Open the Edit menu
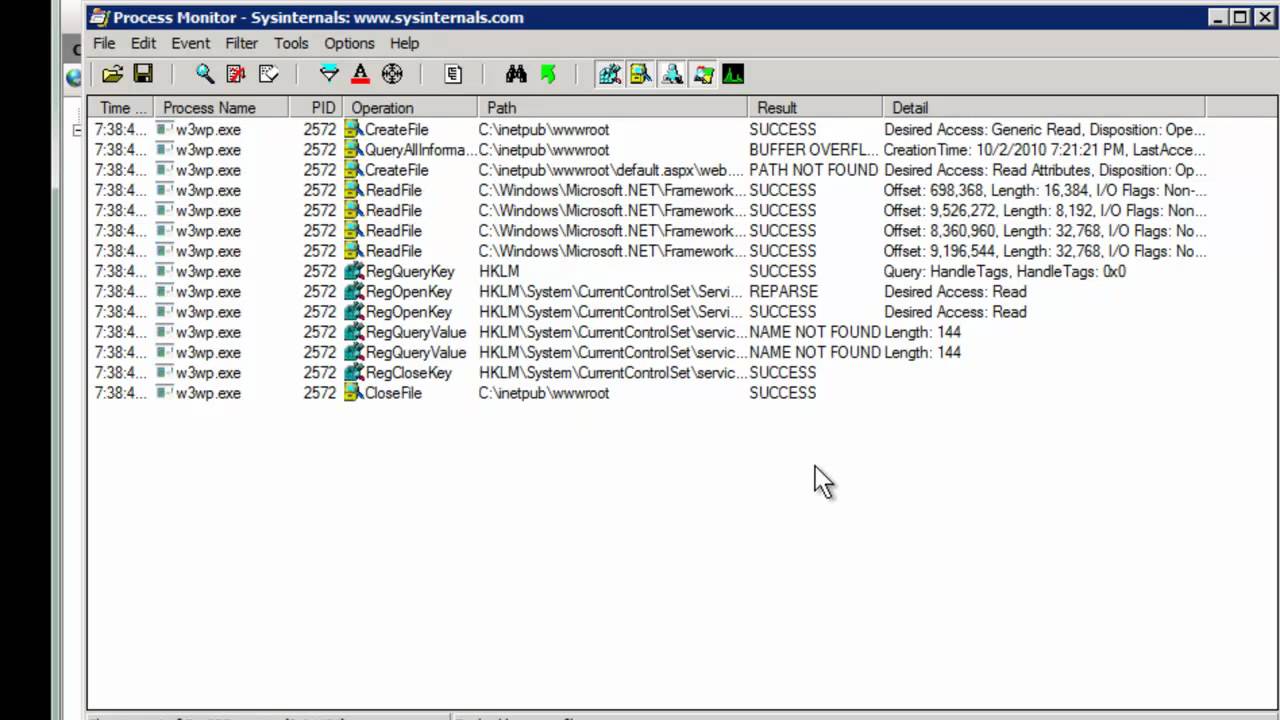This screenshot has width=1280, height=720. coord(143,43)
